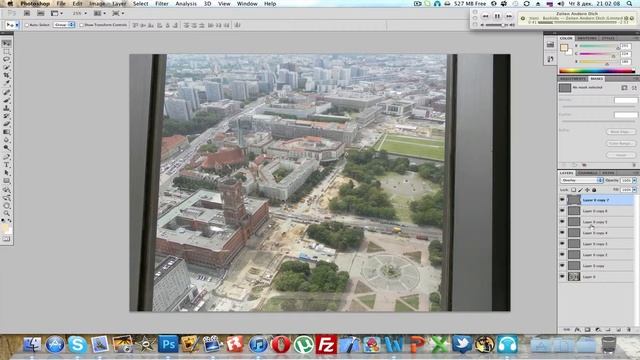Viewport: 640px width, 360px height.
Task: Open Twitter from the Dock
Action: tap(462, 344)
